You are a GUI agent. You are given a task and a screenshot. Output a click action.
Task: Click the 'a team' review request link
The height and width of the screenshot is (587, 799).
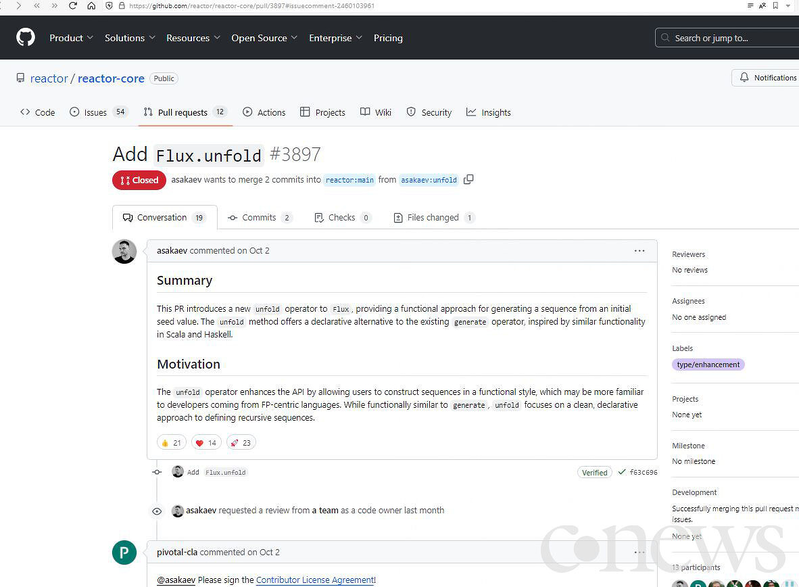click(x=325, y=510)
